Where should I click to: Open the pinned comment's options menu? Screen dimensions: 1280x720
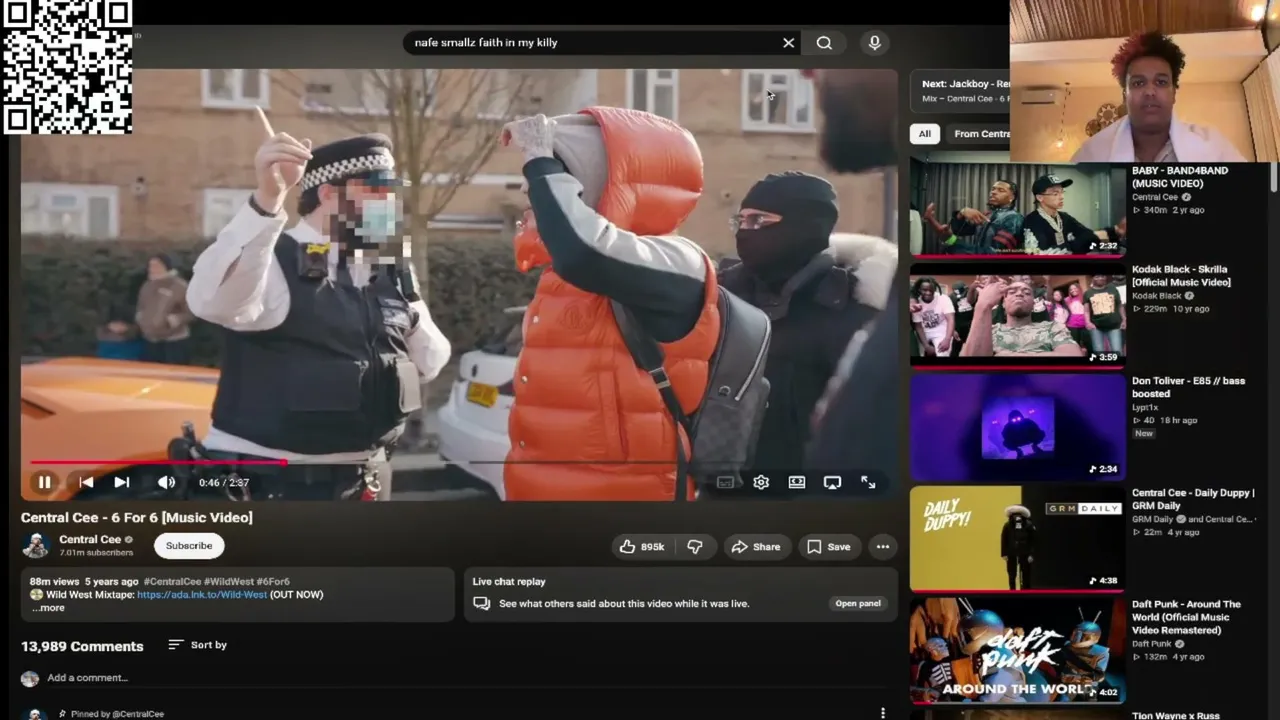point(882,713)
